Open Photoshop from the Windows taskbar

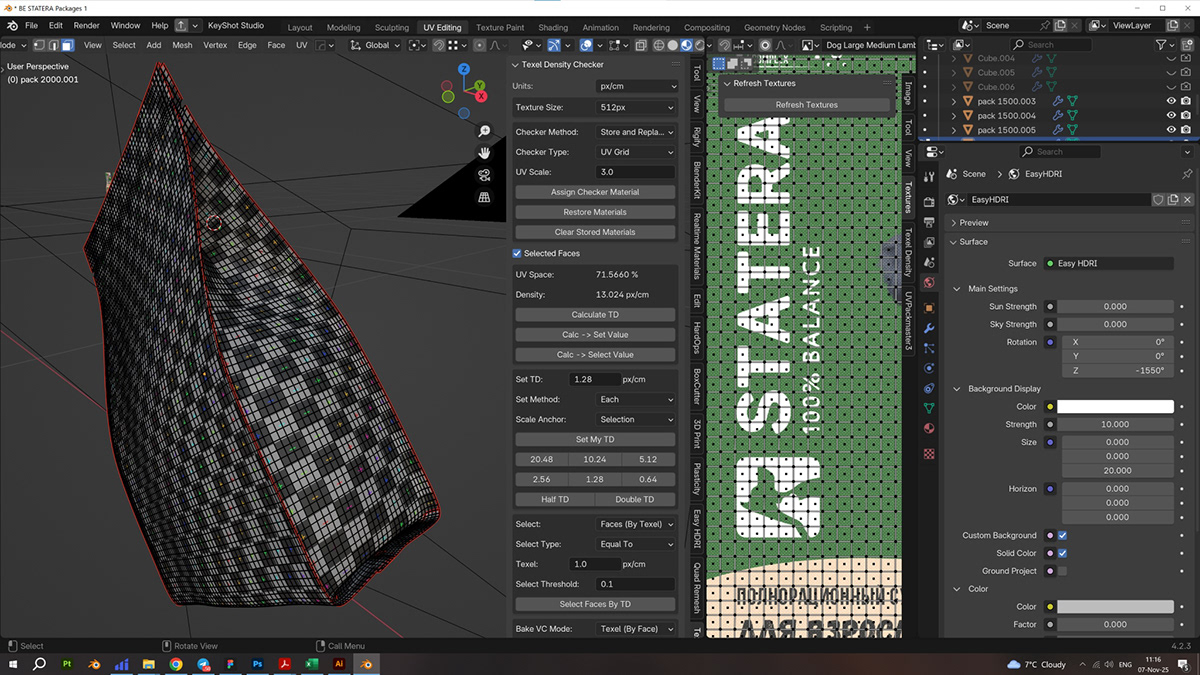257,664
